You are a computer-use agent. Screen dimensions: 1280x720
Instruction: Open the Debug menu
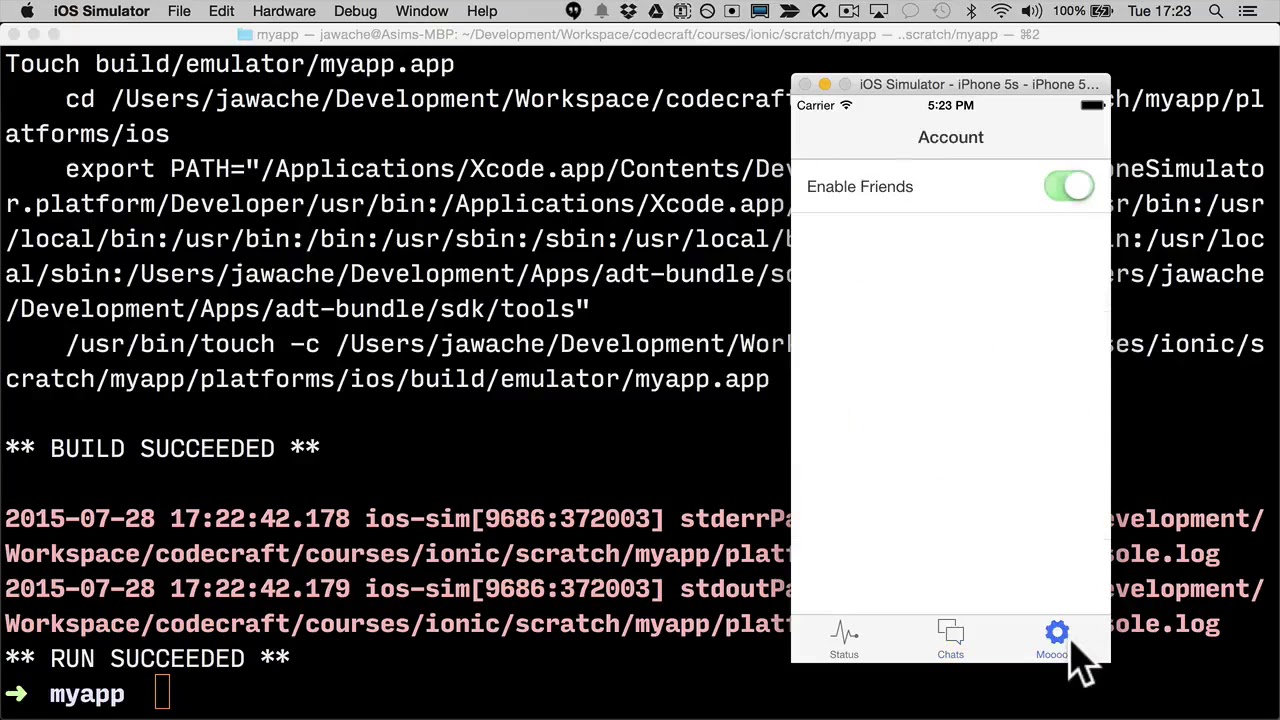point(355,11)
